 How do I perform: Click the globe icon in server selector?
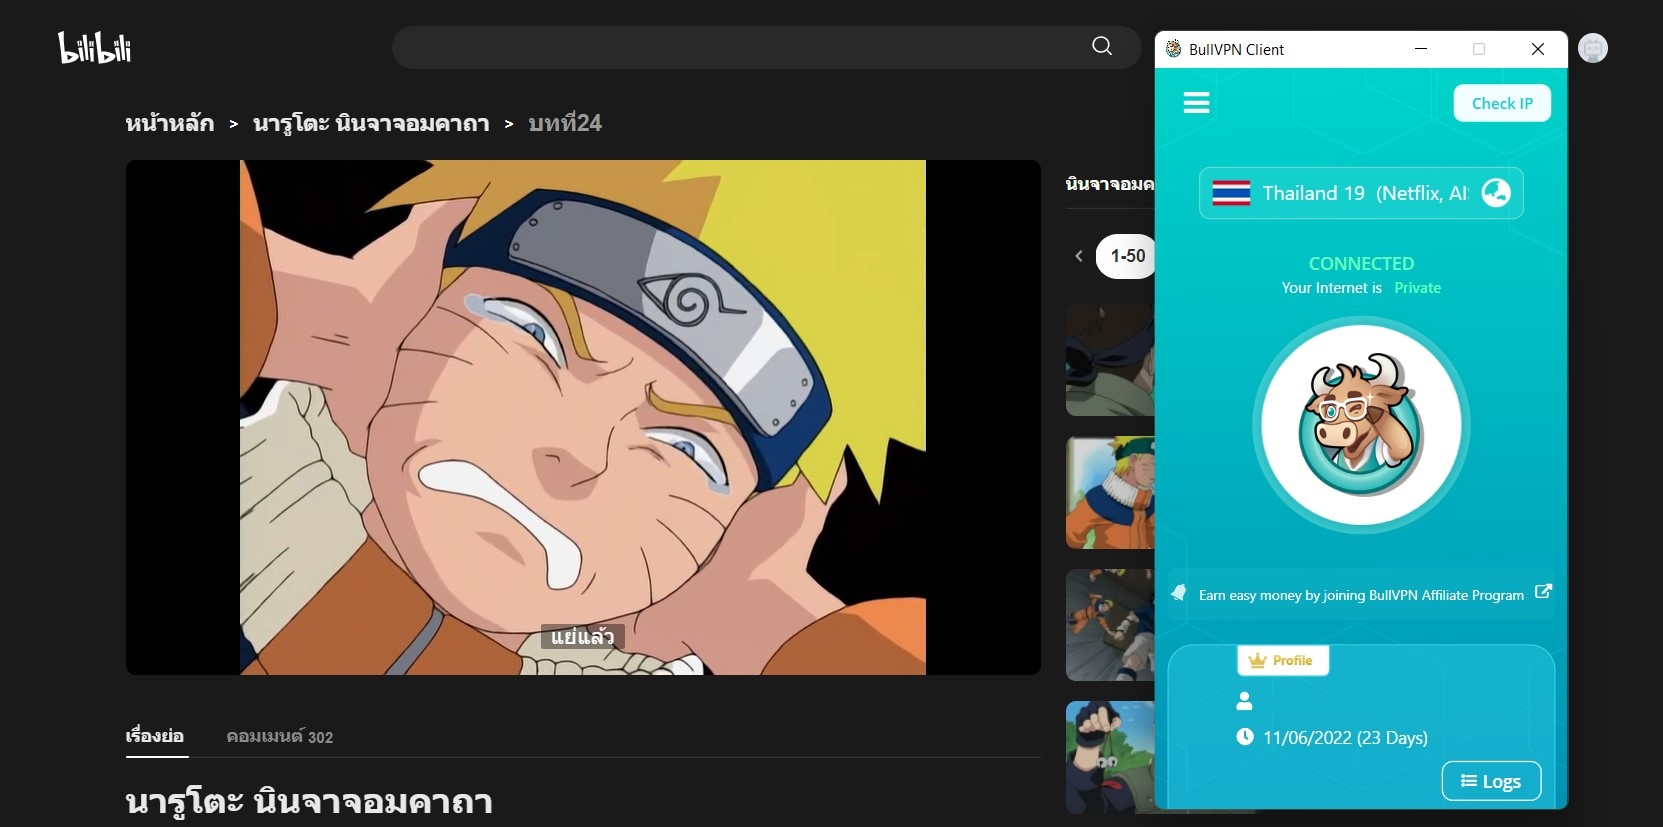pos(1495,192)
